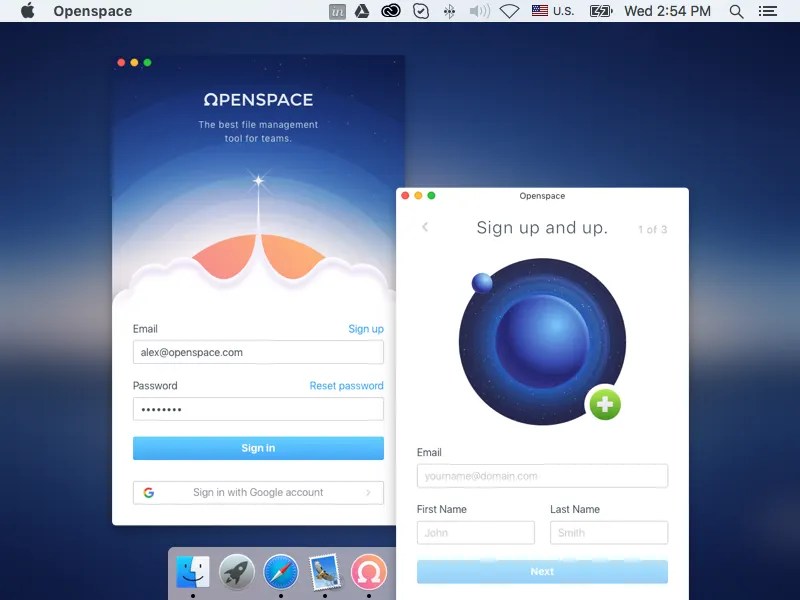Click Reset password
This screenshot has width=800, height=600.
click(x=346, y=385)
